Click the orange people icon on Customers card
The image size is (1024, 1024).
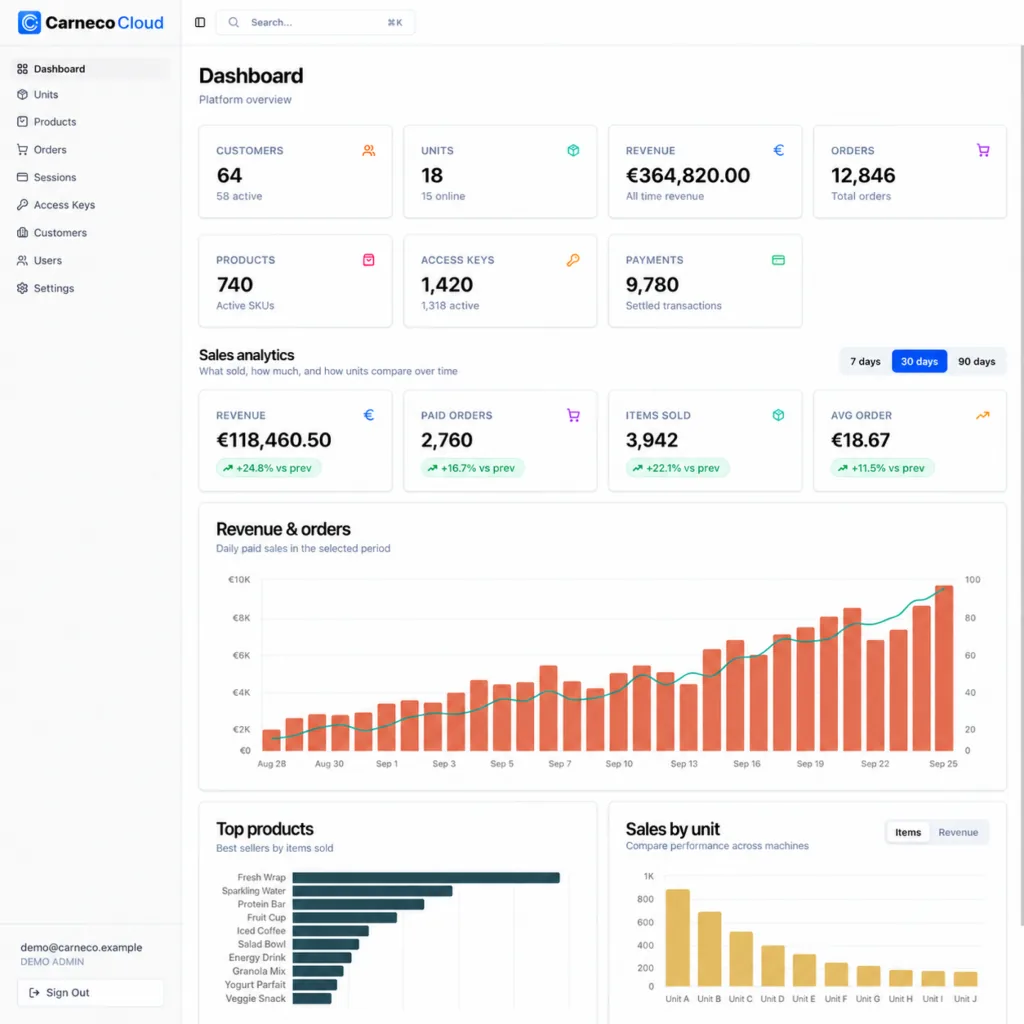(368, 150)
